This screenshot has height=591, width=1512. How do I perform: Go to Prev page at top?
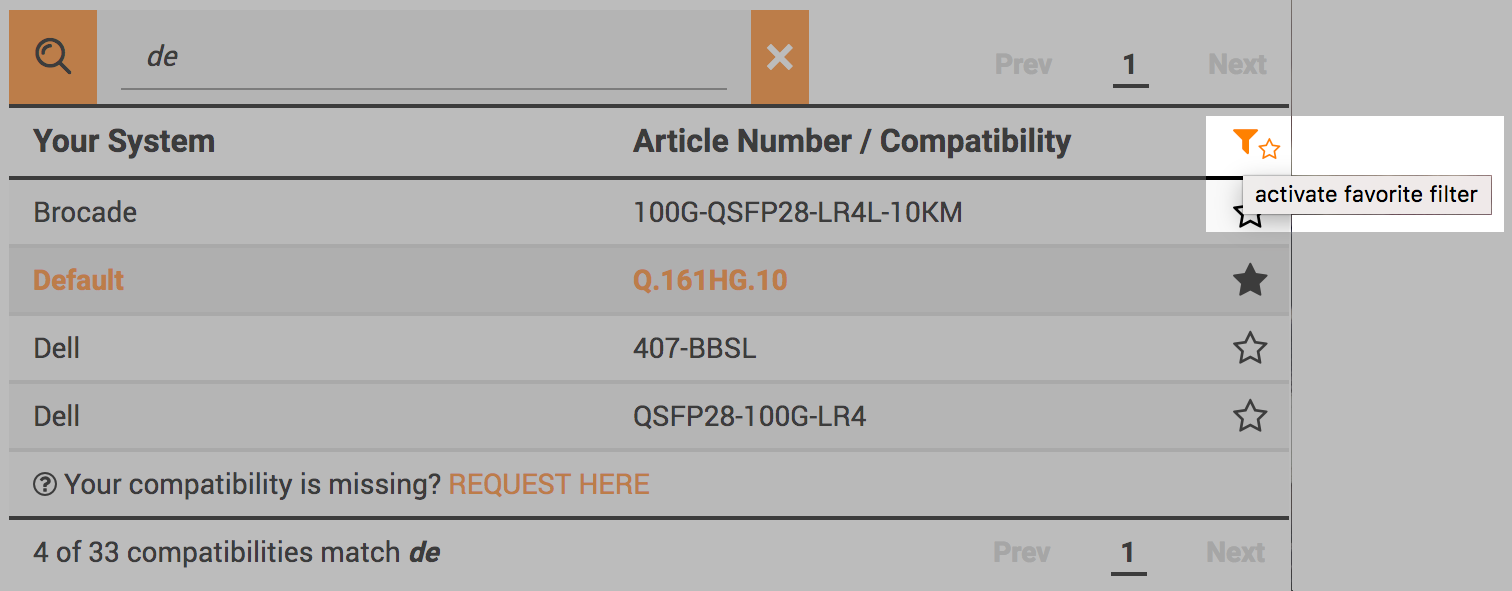tap(1023, 65)
